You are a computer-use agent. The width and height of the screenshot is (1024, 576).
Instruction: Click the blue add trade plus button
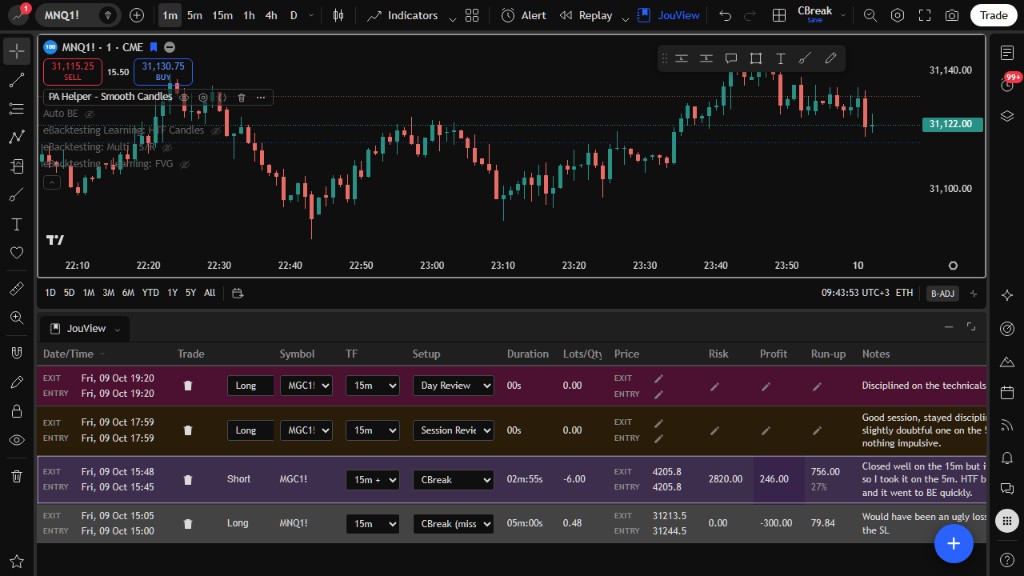pos(953,543)
